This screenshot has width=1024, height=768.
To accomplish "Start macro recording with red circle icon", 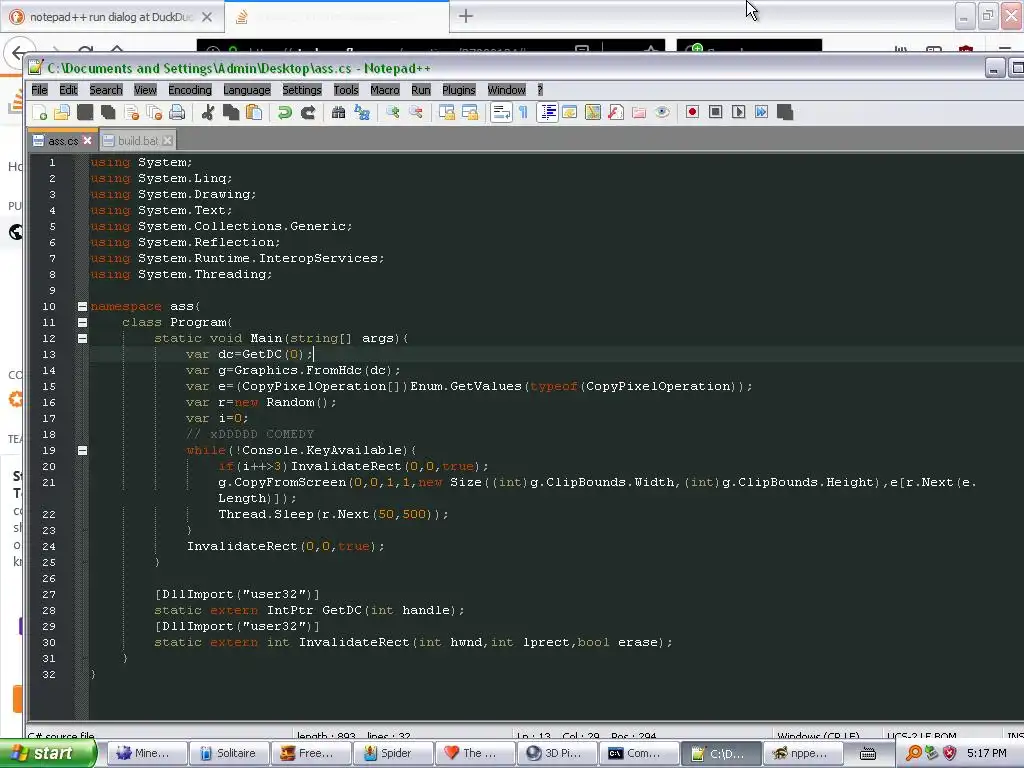I will click(692, 112).
